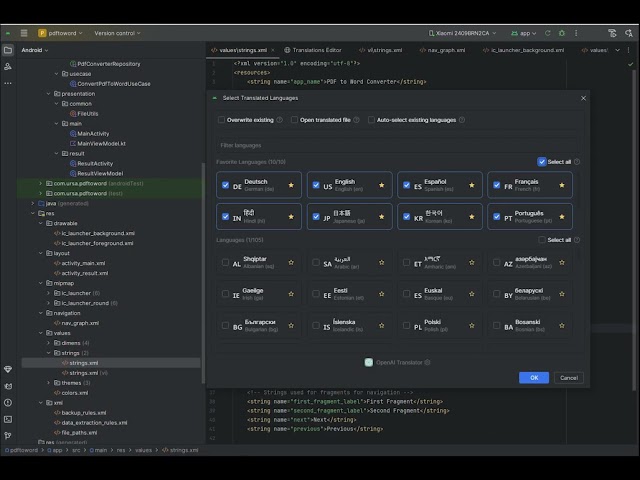The image size is (640, 480).
Task: Check the Arabic language checkbox
Action: coord(316,262)
